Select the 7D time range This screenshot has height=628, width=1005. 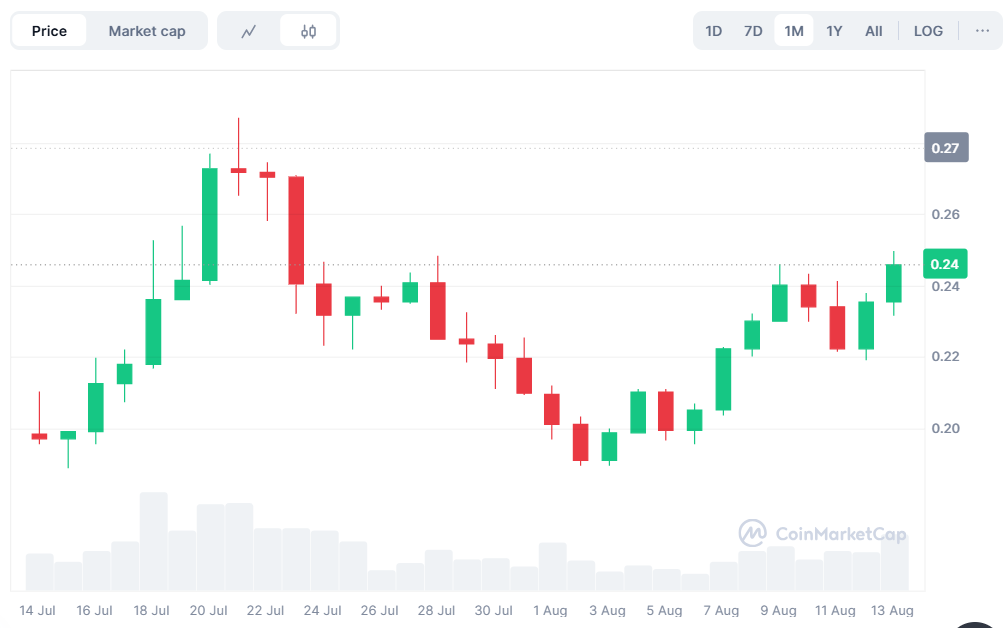[753, 31]
